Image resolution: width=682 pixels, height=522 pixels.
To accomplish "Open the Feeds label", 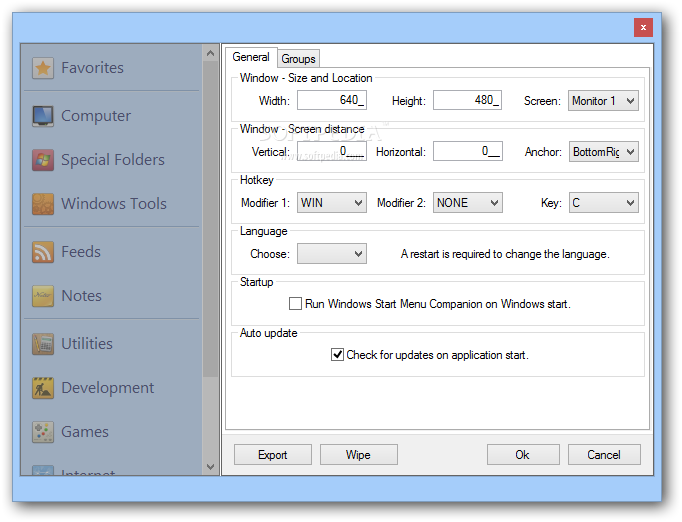I will pos(81,252).
